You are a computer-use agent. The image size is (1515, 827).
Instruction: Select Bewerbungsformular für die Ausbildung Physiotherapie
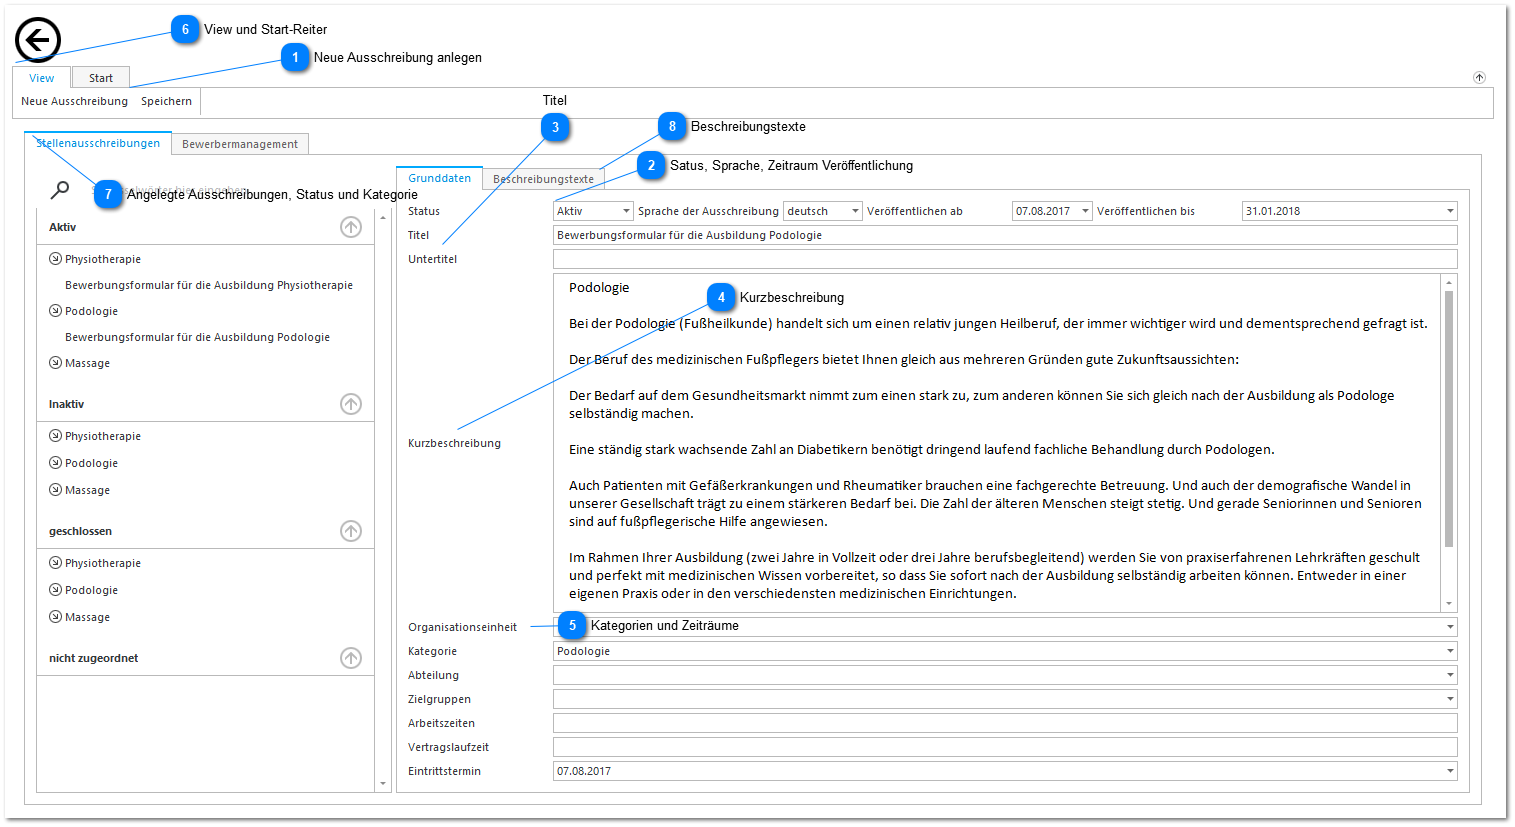[x=209, y=285]
